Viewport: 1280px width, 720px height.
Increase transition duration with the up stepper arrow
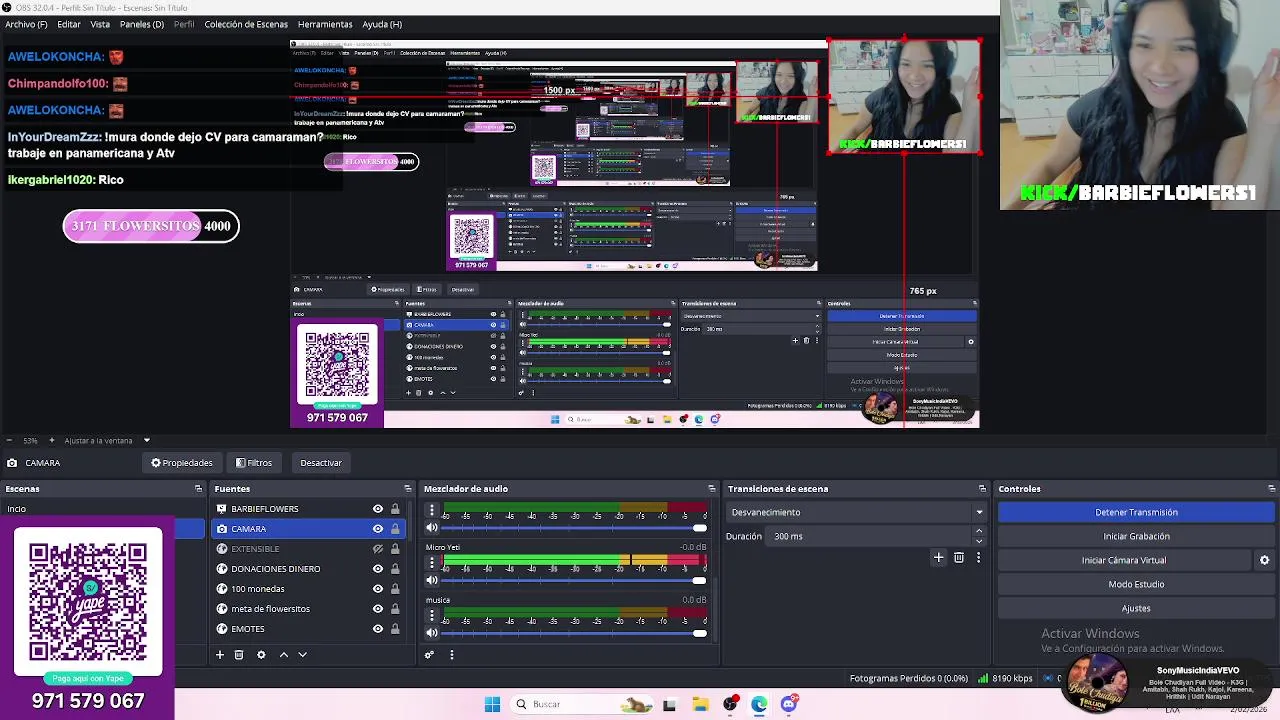coord(979,532)
